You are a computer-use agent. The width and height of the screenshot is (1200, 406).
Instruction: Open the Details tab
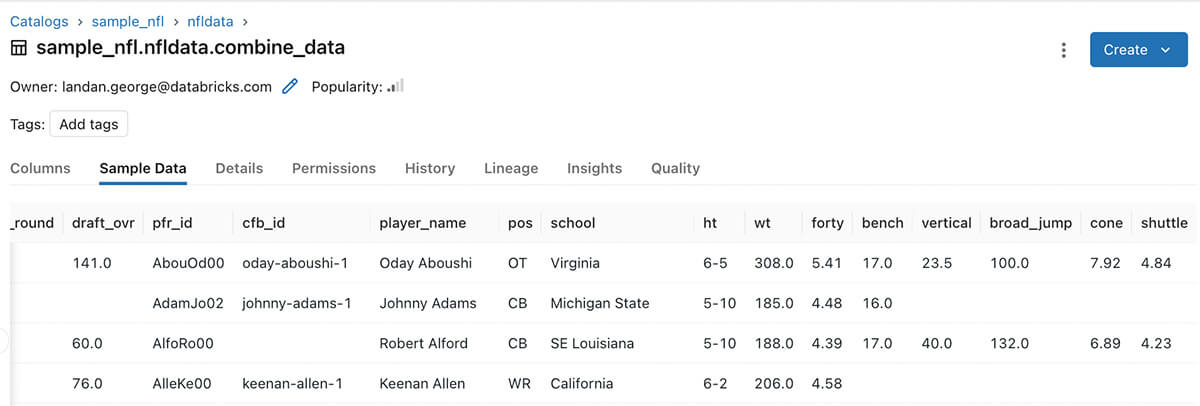coord(239,168)
